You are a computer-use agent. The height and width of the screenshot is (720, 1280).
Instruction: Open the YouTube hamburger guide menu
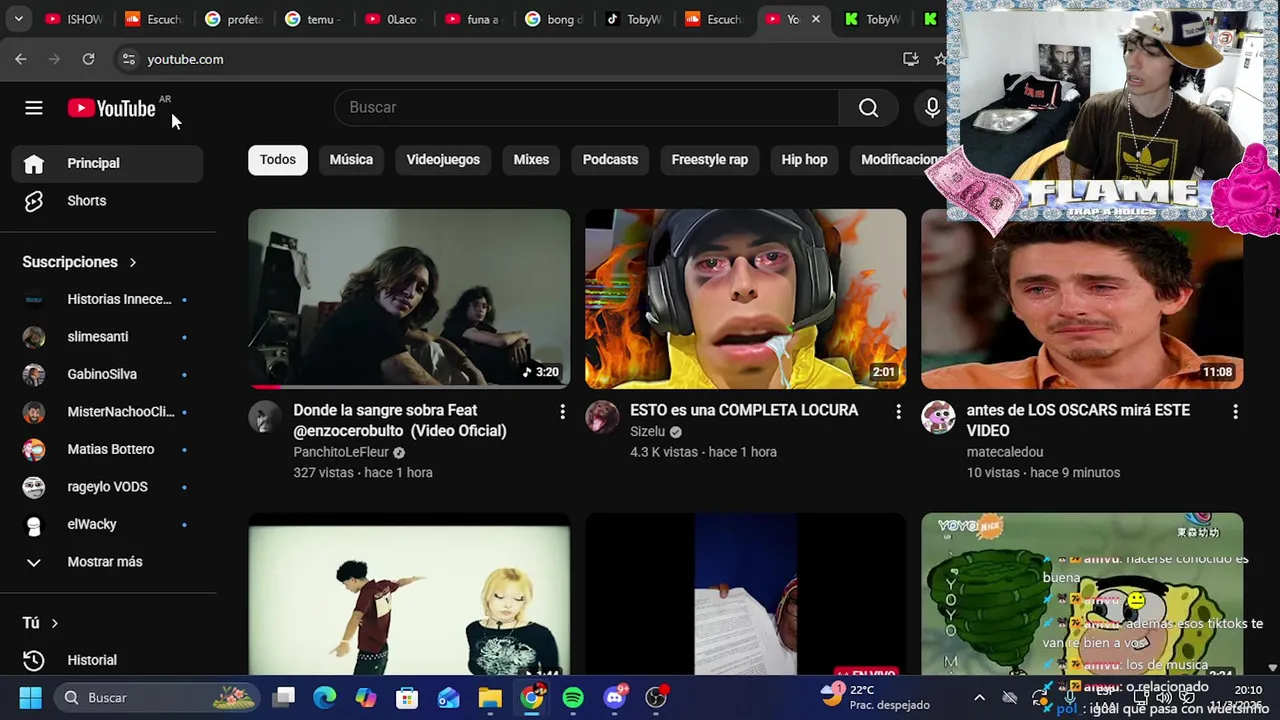coord(34,108)
